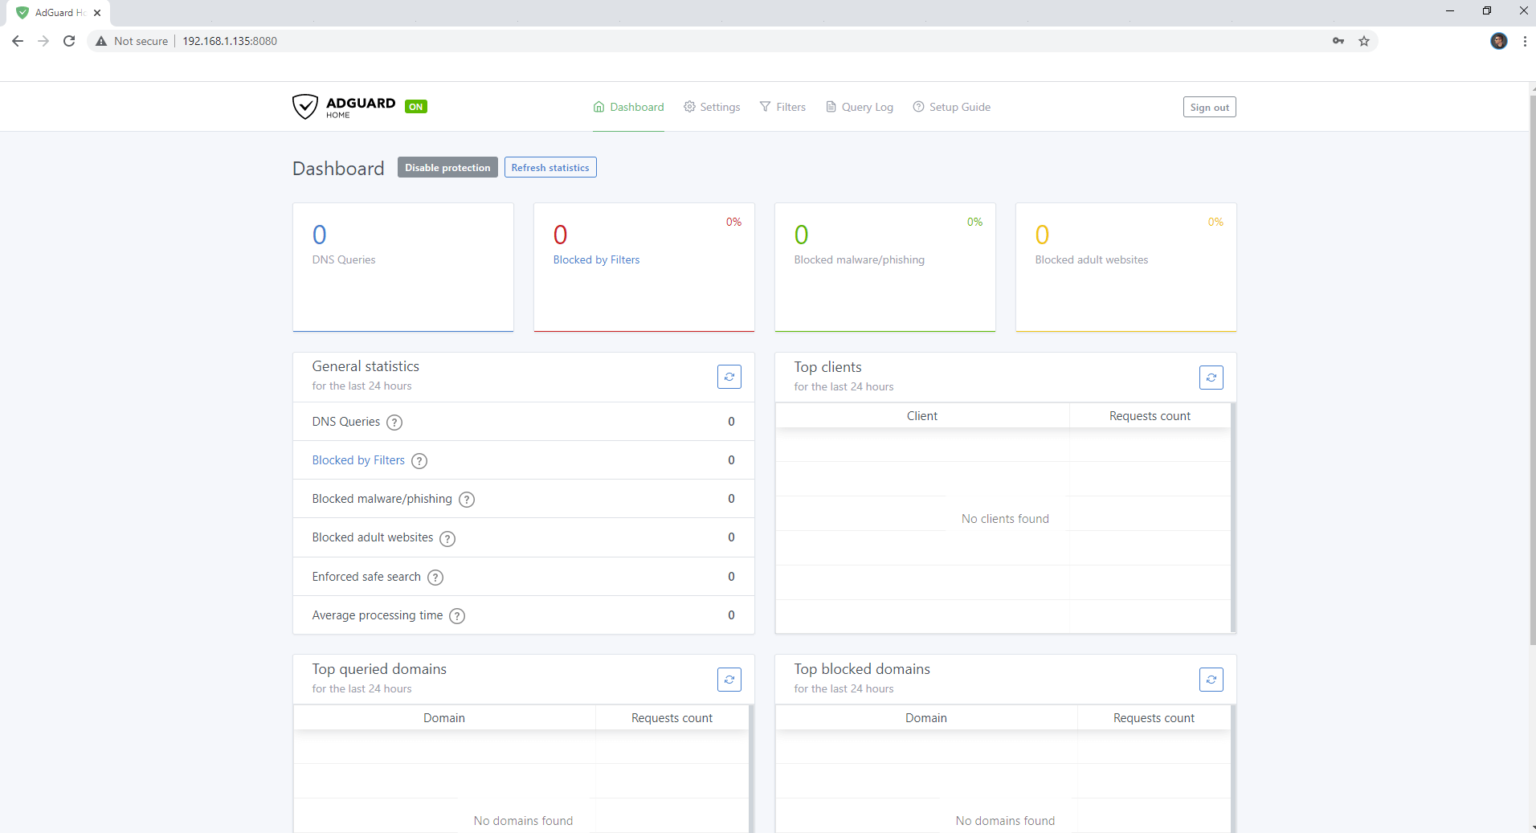
Task: Click Domain header in Top queried domains
Action: (444, 718)
